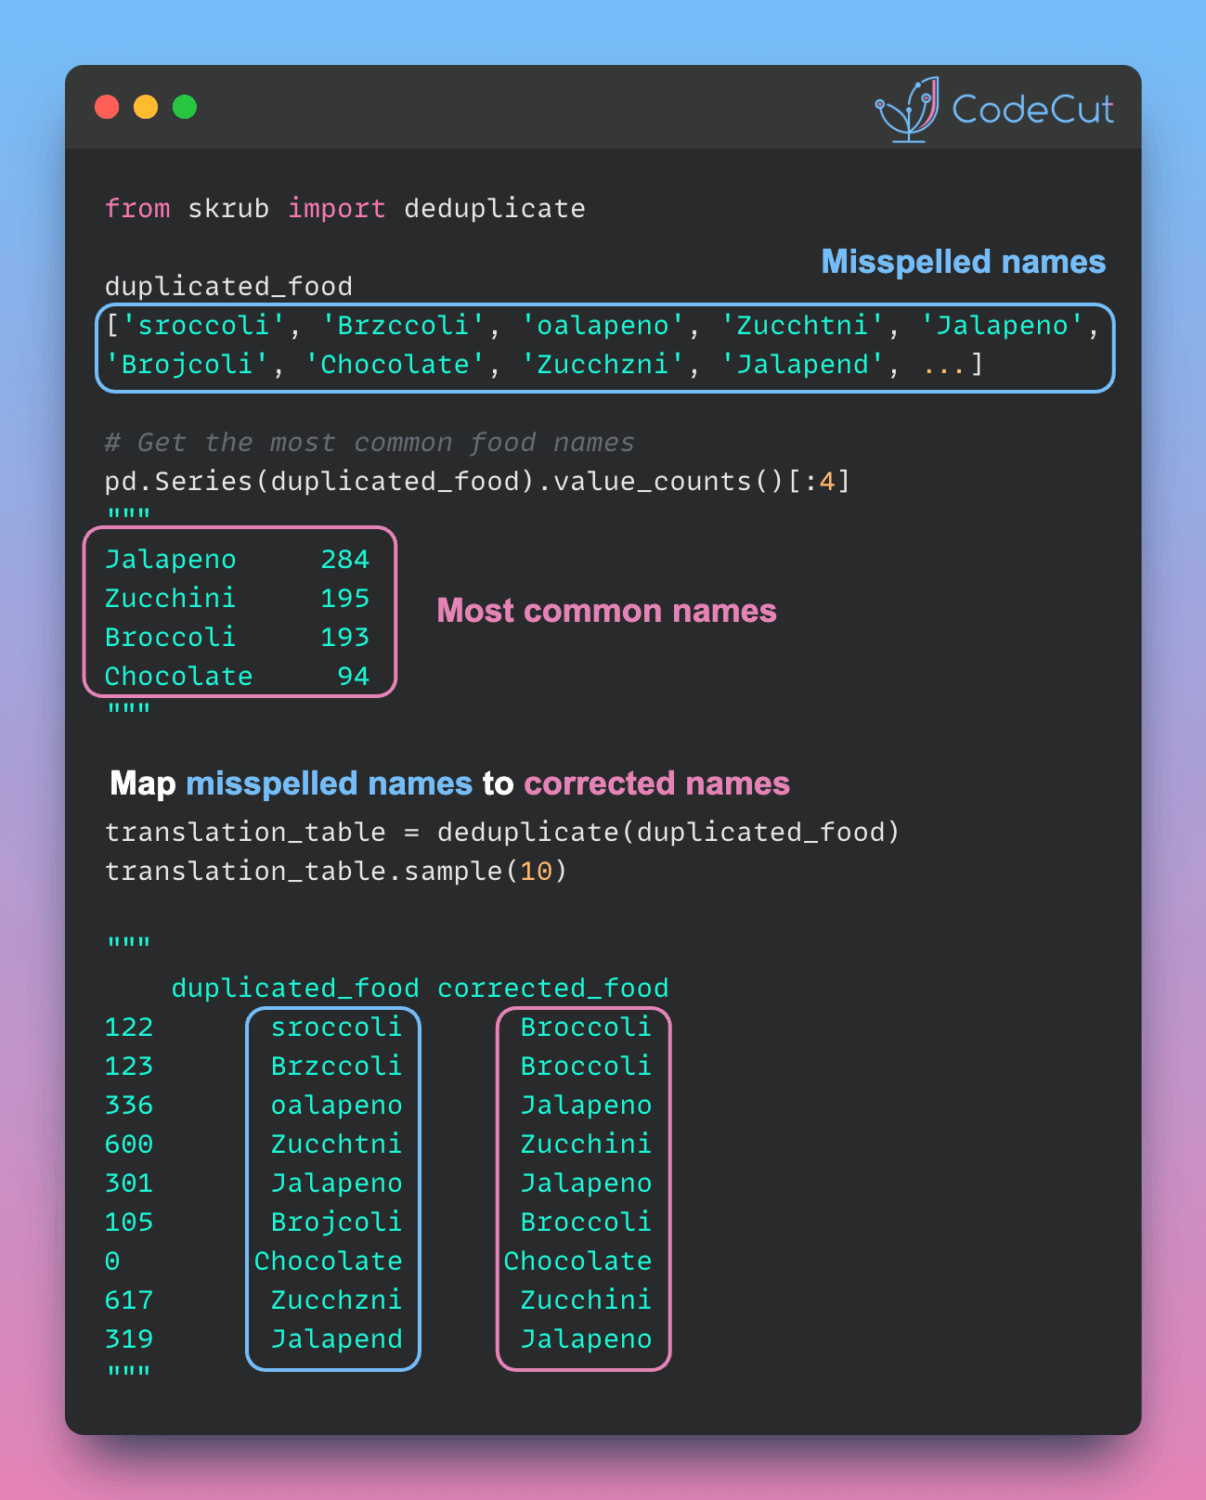Image resolution: width=1206 pixels, height=1500 pixels.
Task: Click the 'Most common names' label
Action: [606, 611]
